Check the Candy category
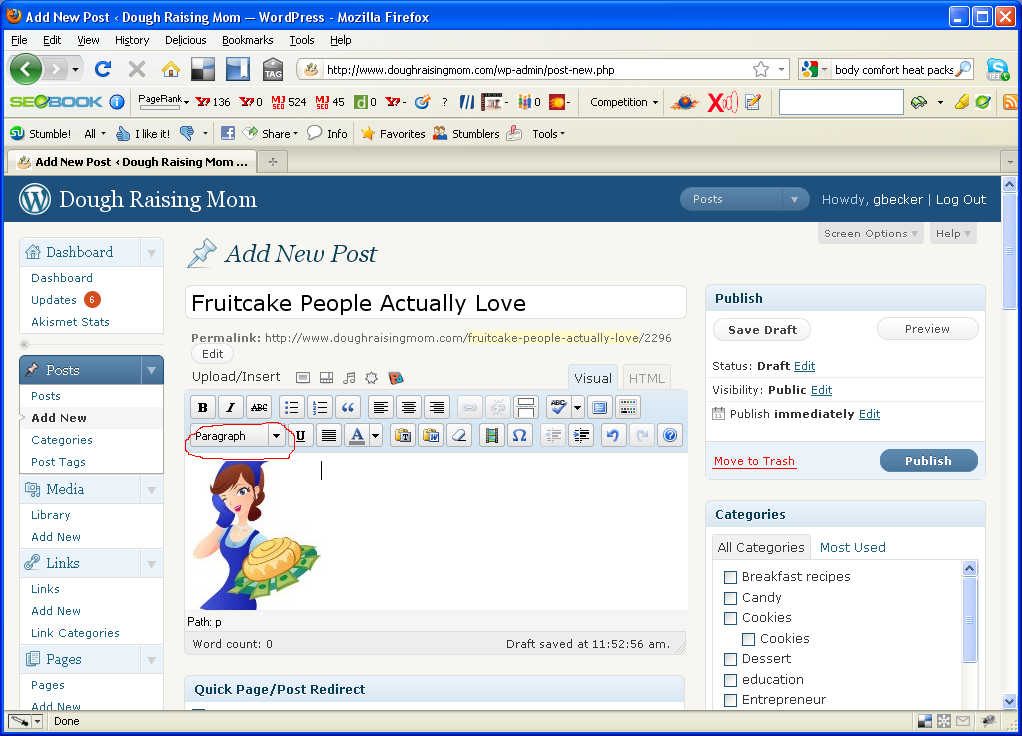 pos(731,598)
